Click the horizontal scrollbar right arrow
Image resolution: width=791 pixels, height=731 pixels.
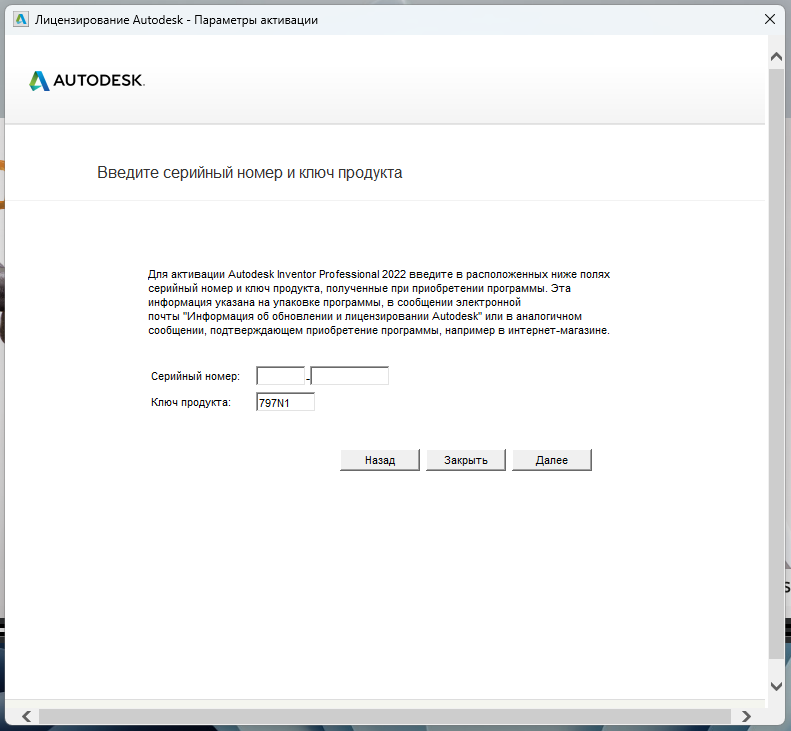point(746,716)
